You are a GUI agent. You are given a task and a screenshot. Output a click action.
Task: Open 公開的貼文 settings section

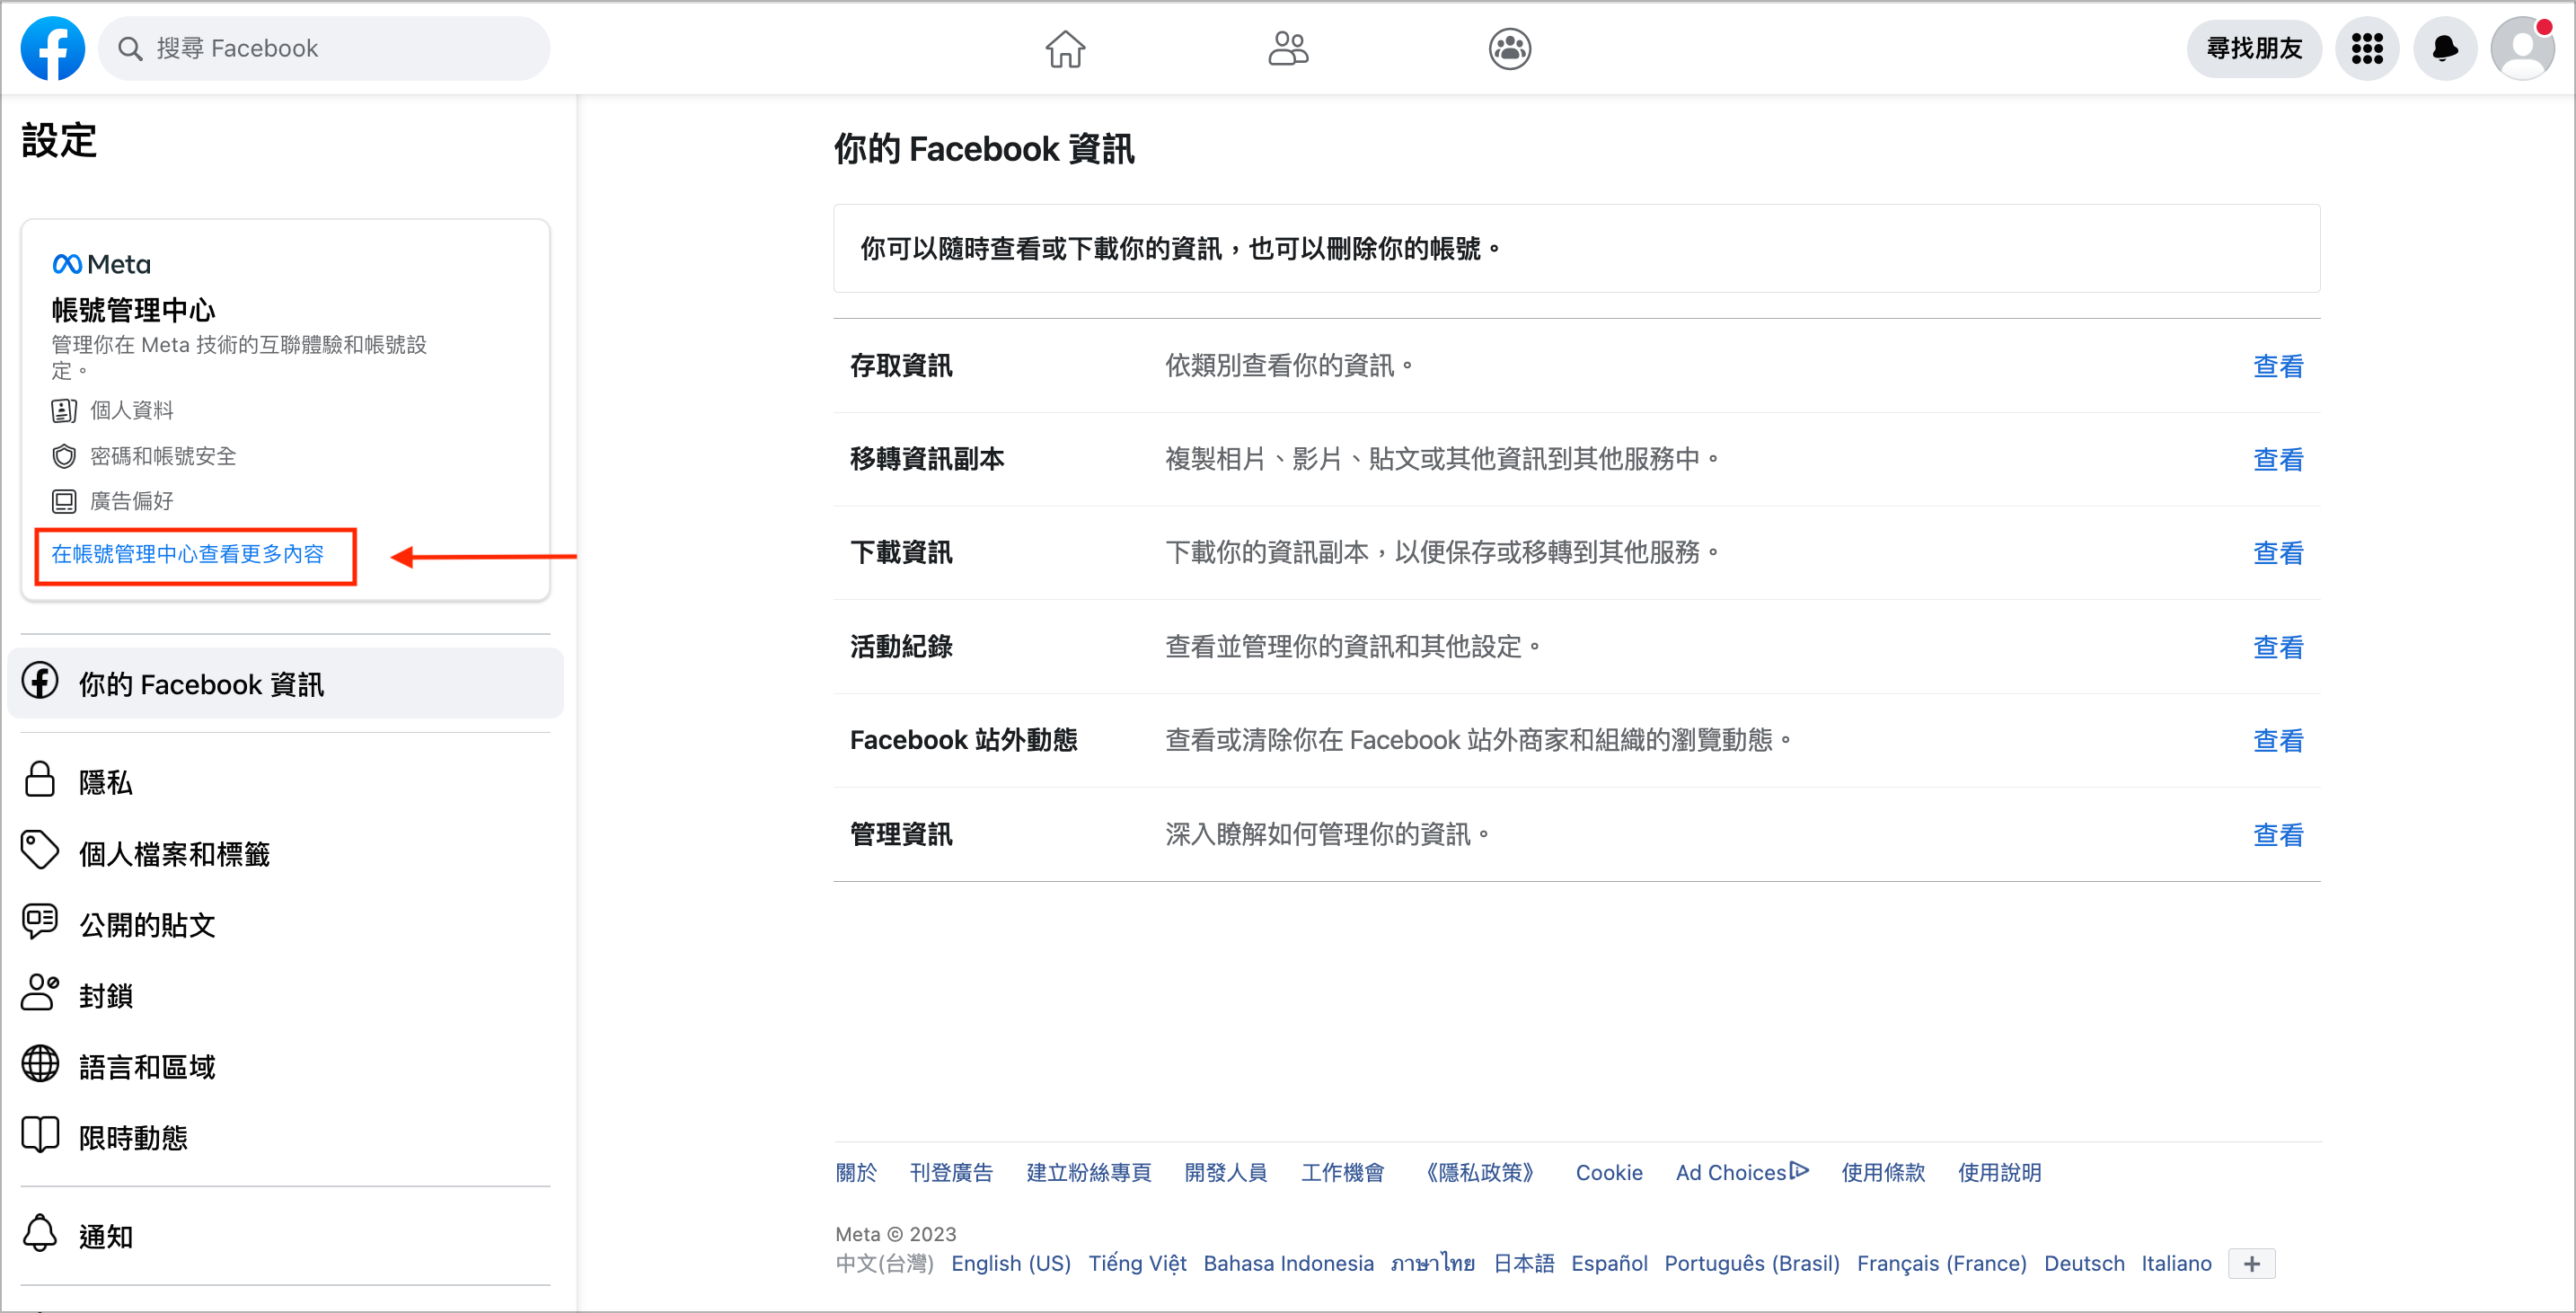pyautogui.click(x=285, y=923)
